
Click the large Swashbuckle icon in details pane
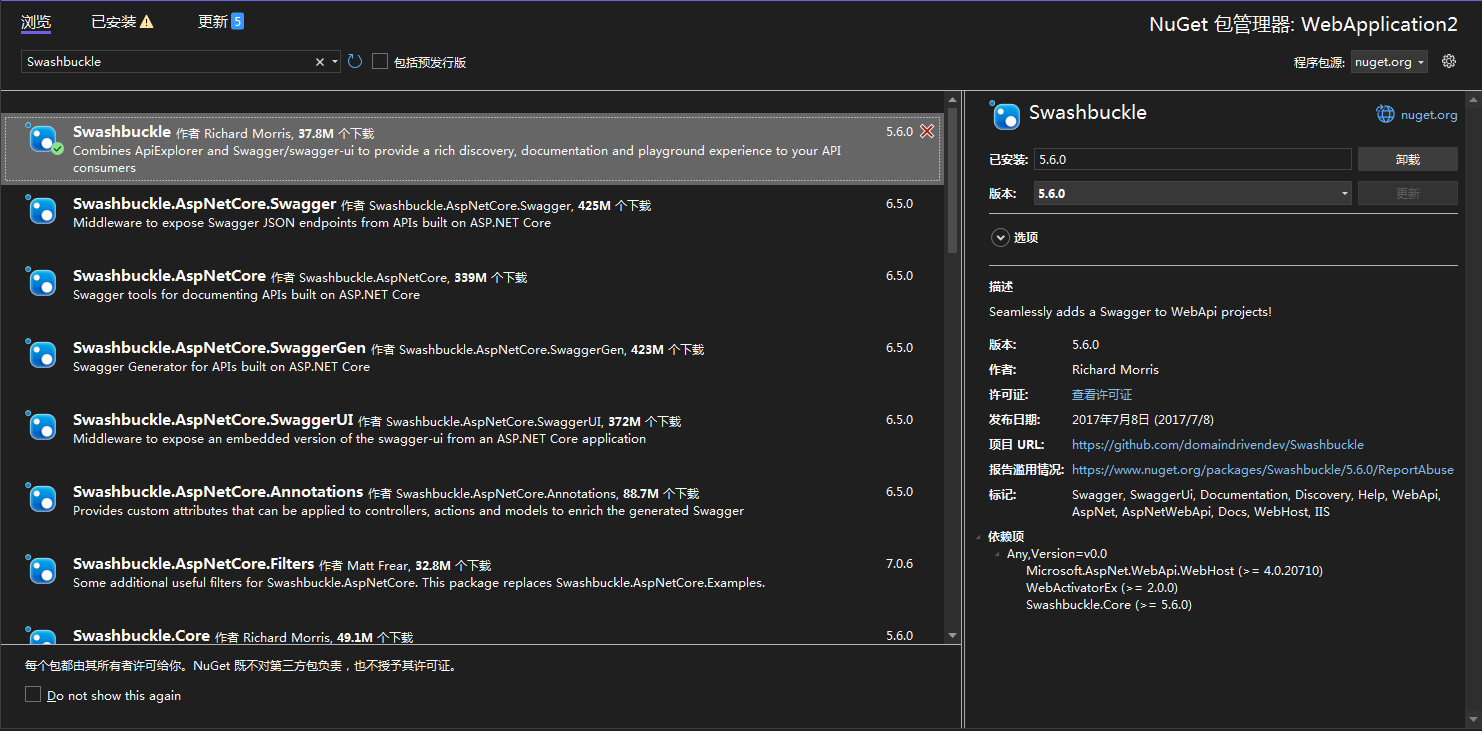click(x=1005, y=115)
